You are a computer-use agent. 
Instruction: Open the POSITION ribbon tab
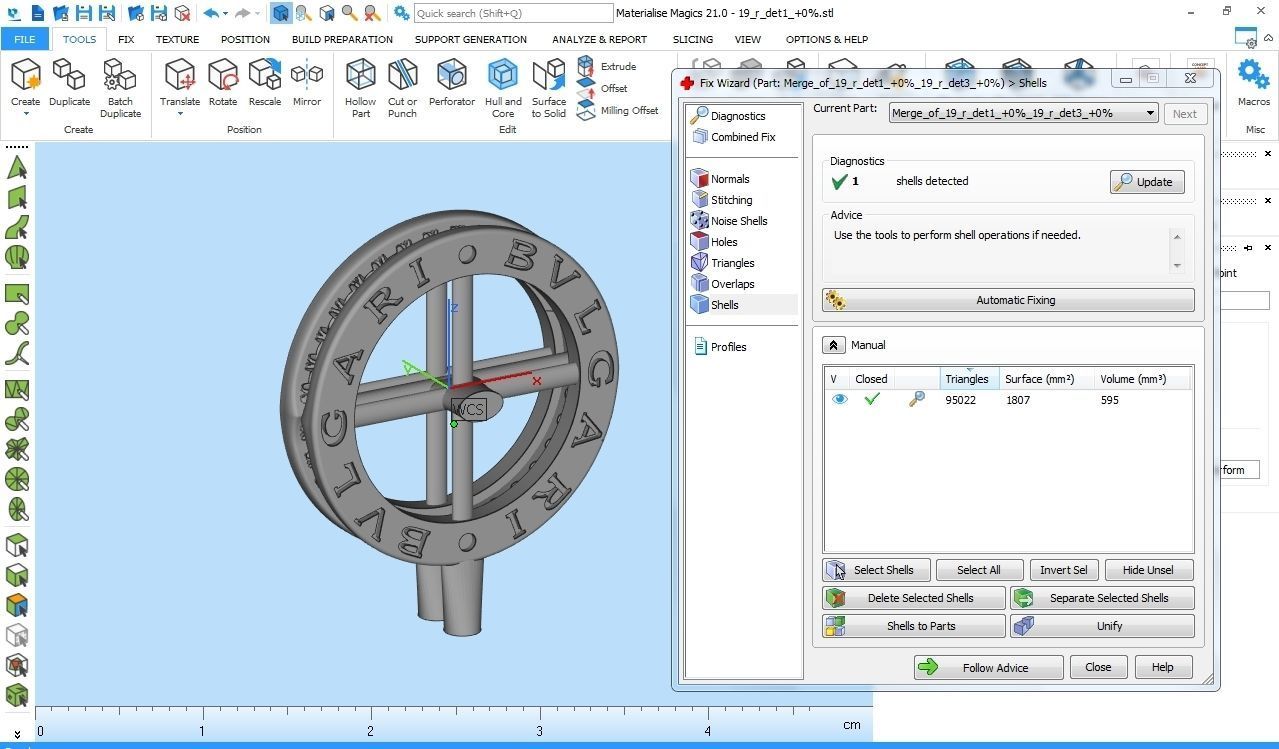click(245, 39)
